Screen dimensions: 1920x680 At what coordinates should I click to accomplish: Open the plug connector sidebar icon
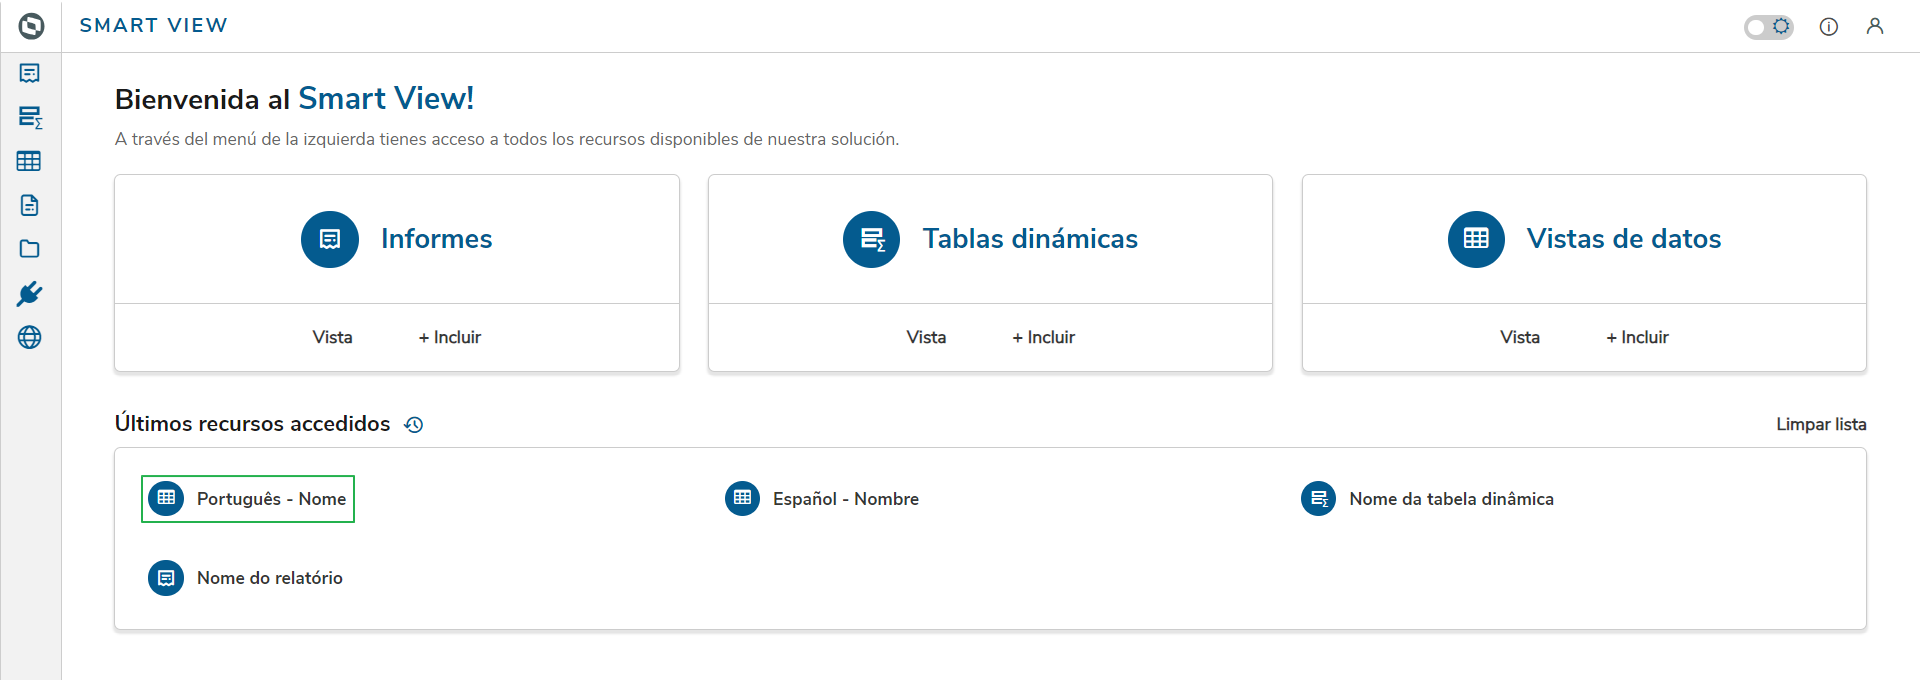(30, 293)
